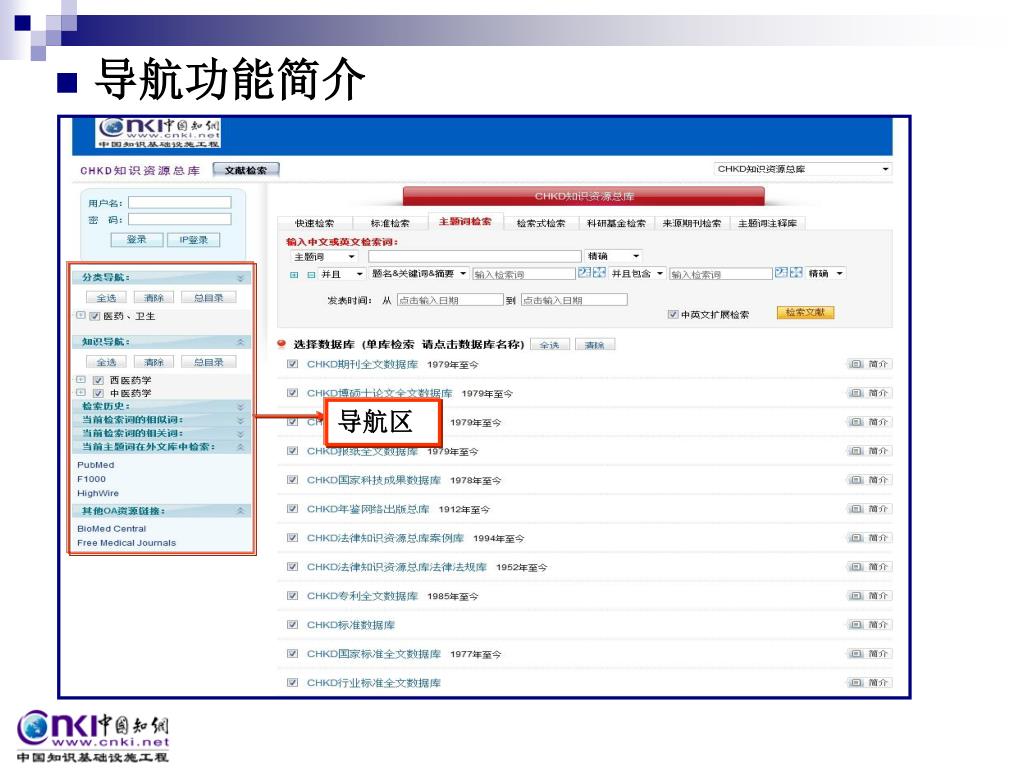Click the CNKI logo in the blue header

tap(158, 133)
